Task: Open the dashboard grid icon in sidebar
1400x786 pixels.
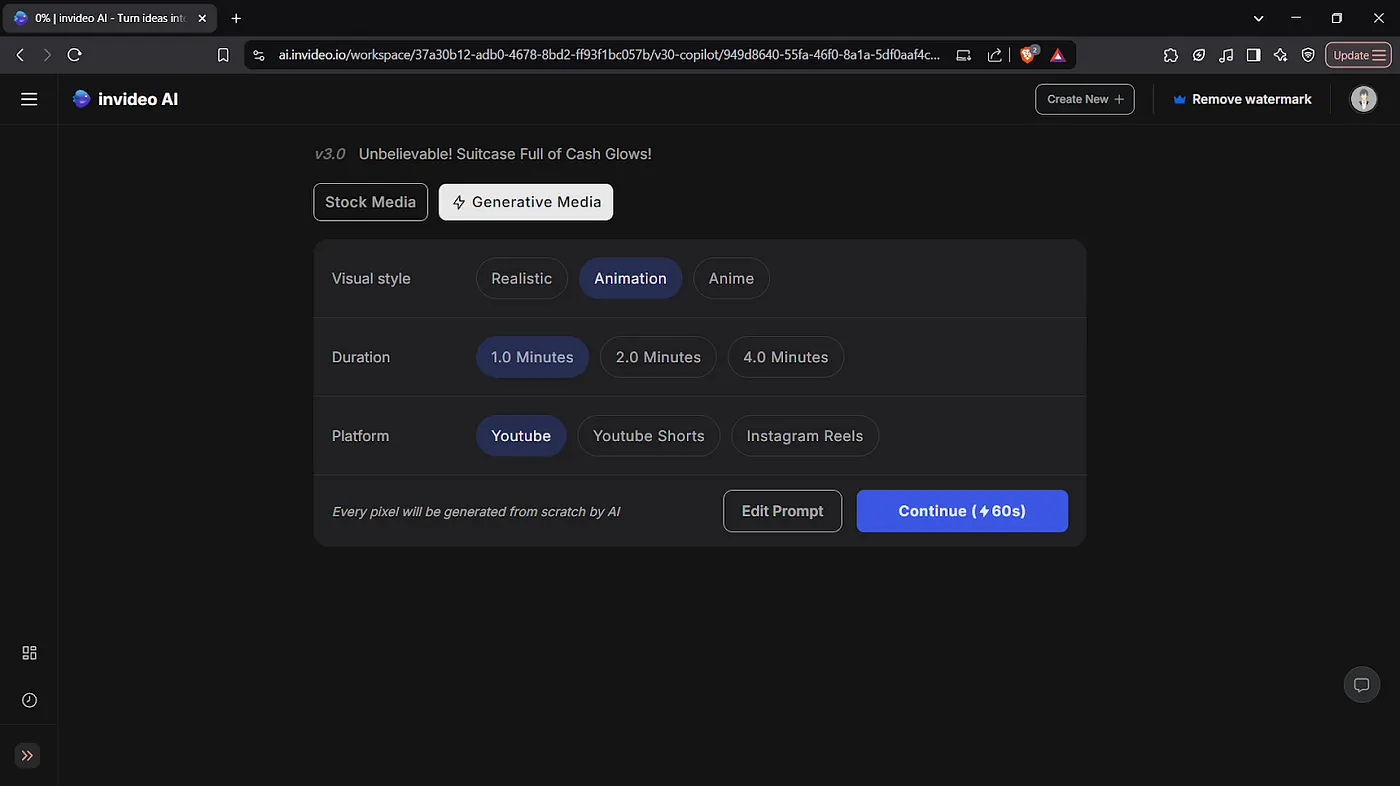Action: 29,653
